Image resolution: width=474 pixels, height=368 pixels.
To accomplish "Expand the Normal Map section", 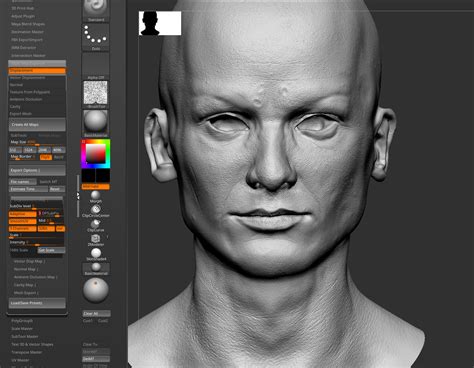I will [26, 269].
